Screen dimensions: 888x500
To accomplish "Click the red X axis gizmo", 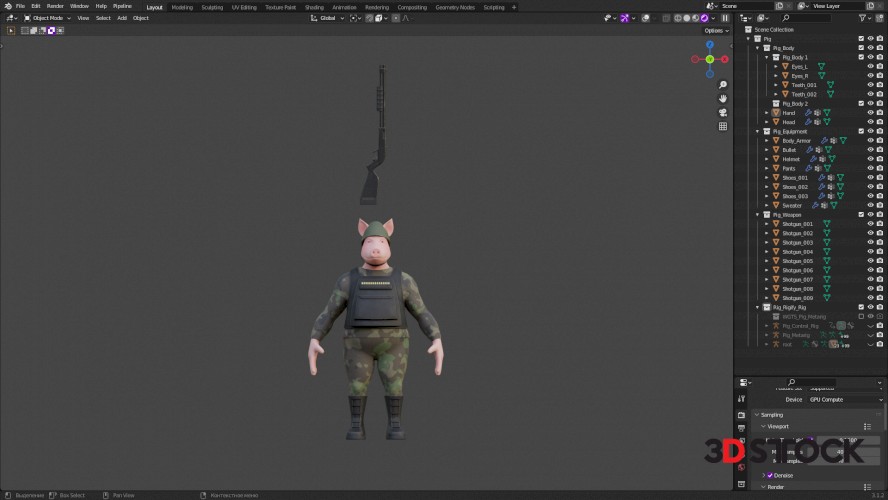I will pyautogui.click(x=724, y=59).
